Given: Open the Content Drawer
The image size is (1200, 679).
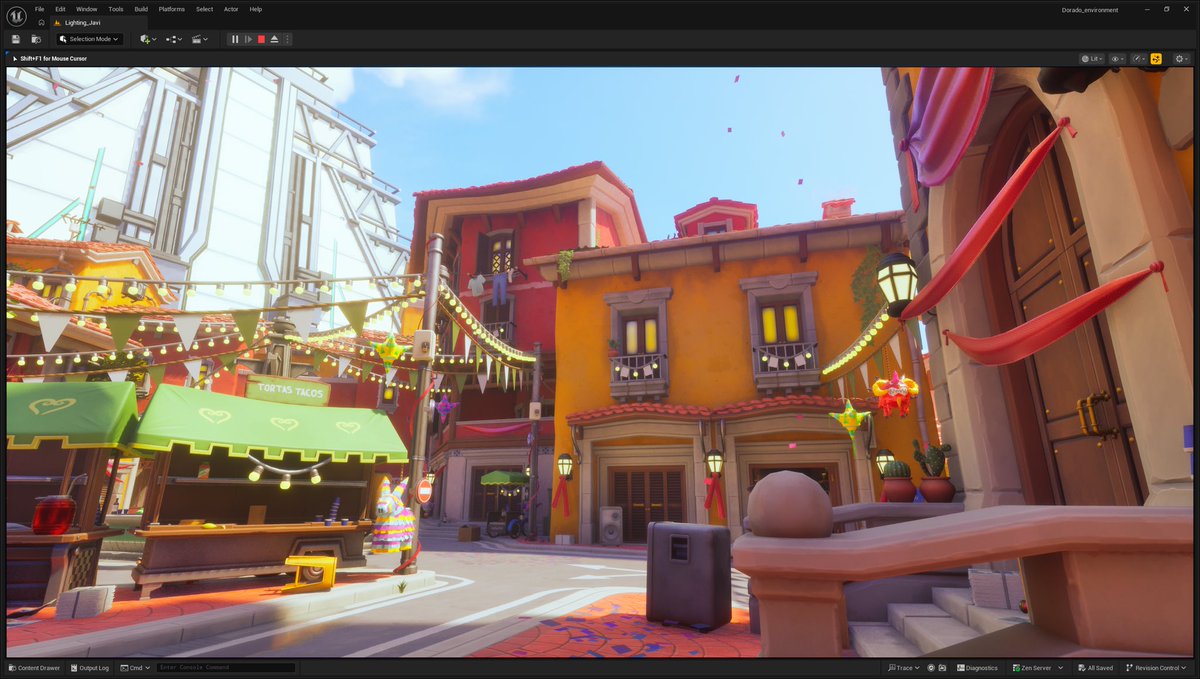Looking at the screenshot, I should pyautogui.click(x=33, y=668).
